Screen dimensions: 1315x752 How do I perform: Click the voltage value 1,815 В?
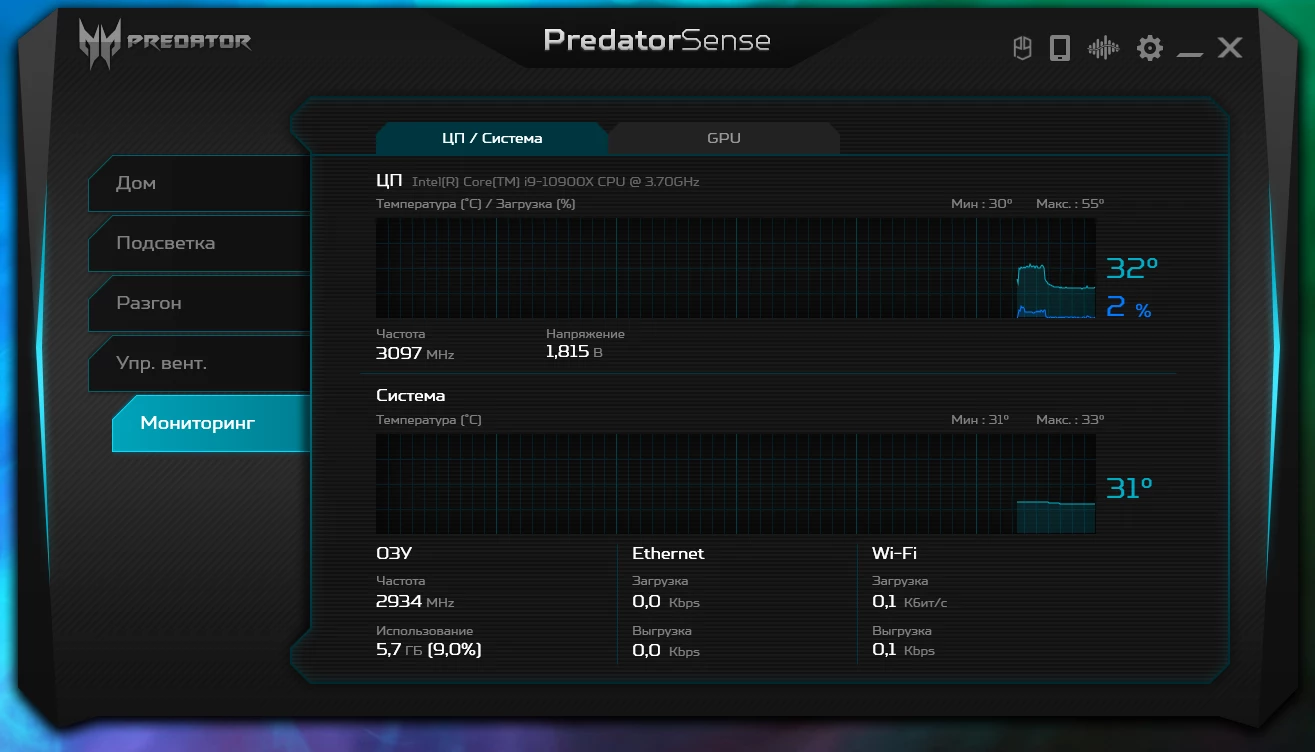tap(574, 352)
